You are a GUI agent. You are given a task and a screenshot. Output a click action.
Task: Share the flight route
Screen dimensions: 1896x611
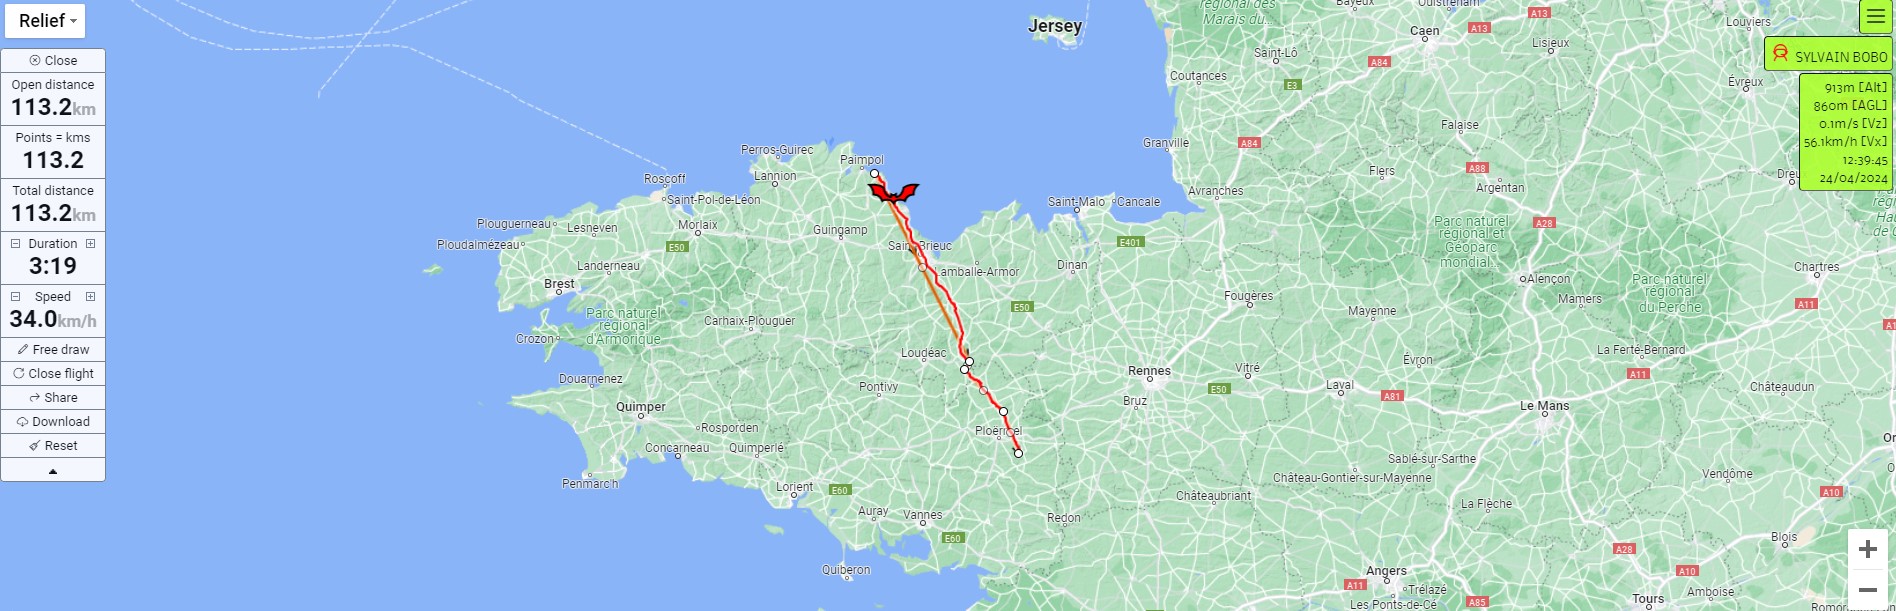coord(53,397)
